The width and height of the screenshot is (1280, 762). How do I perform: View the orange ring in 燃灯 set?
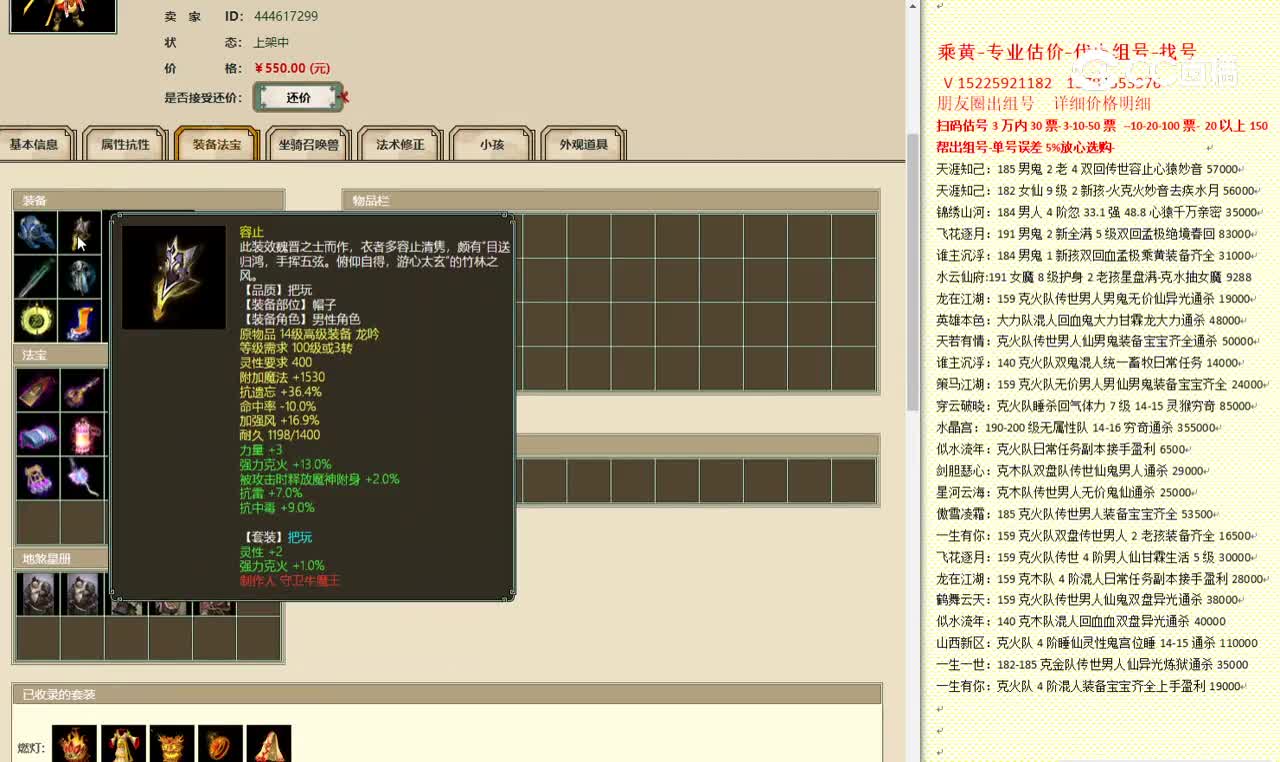(x=220, y=745)
